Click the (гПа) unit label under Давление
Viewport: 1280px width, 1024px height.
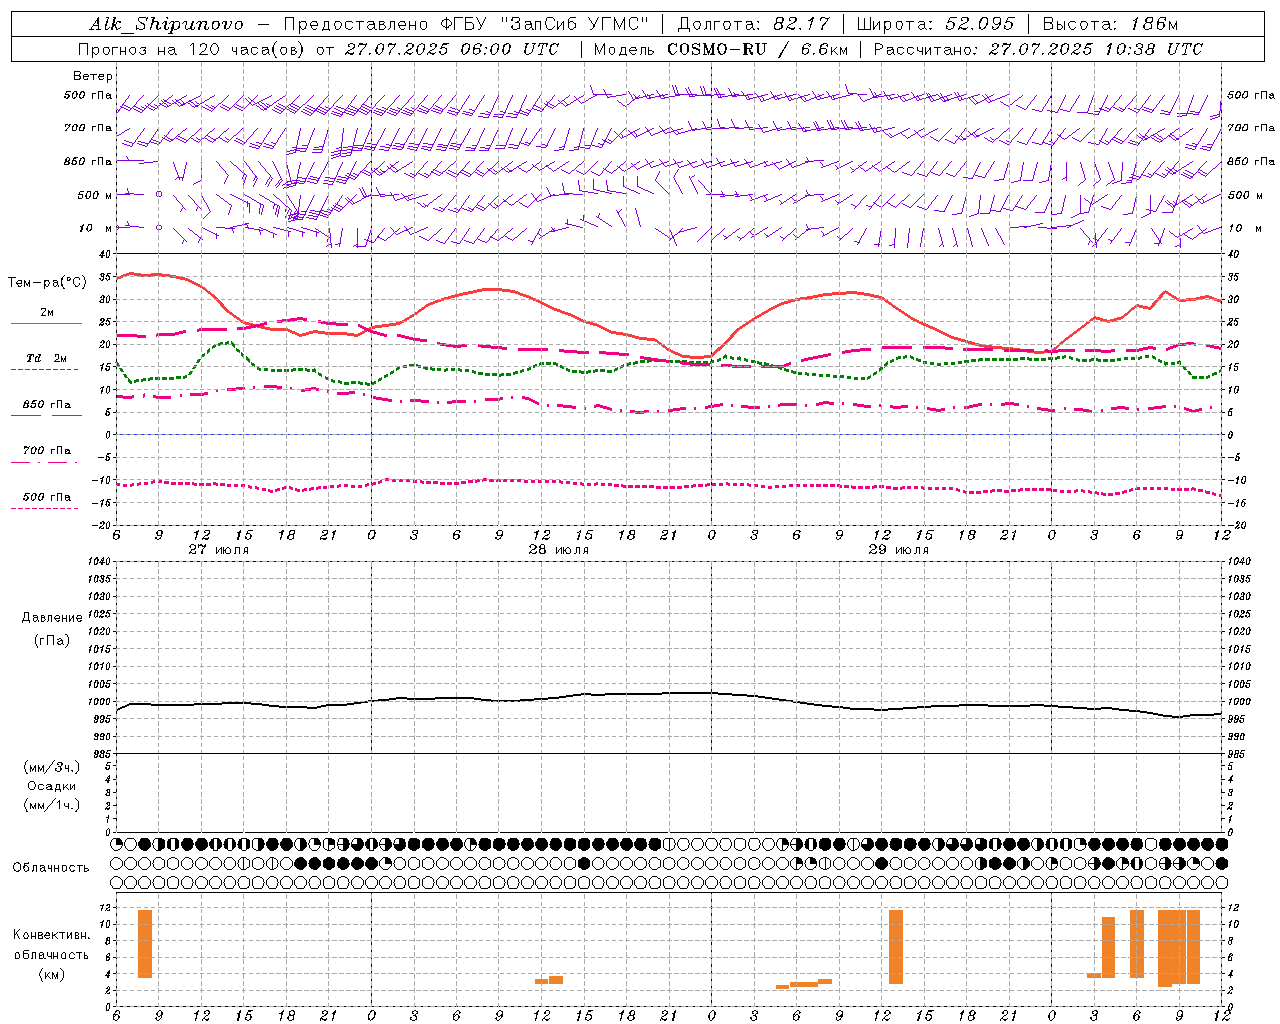tap(51, 640)
